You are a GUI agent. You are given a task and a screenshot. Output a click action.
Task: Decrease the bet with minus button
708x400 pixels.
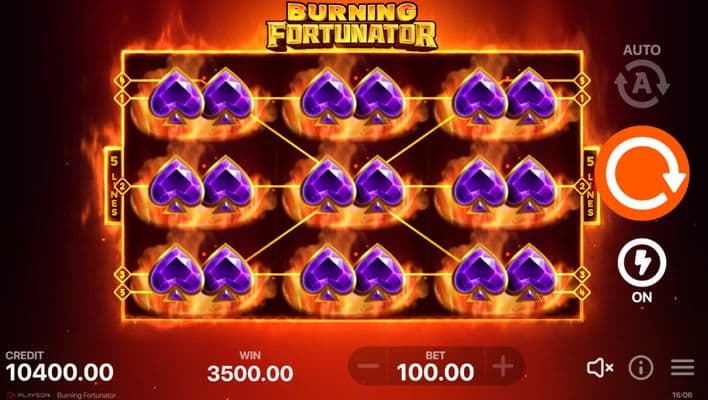(368, 366)
